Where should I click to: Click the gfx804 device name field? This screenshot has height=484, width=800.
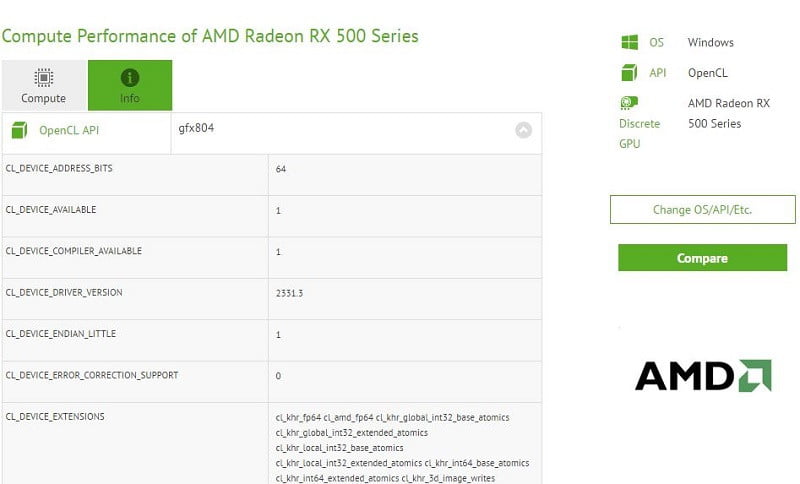(x=196, y=129)
